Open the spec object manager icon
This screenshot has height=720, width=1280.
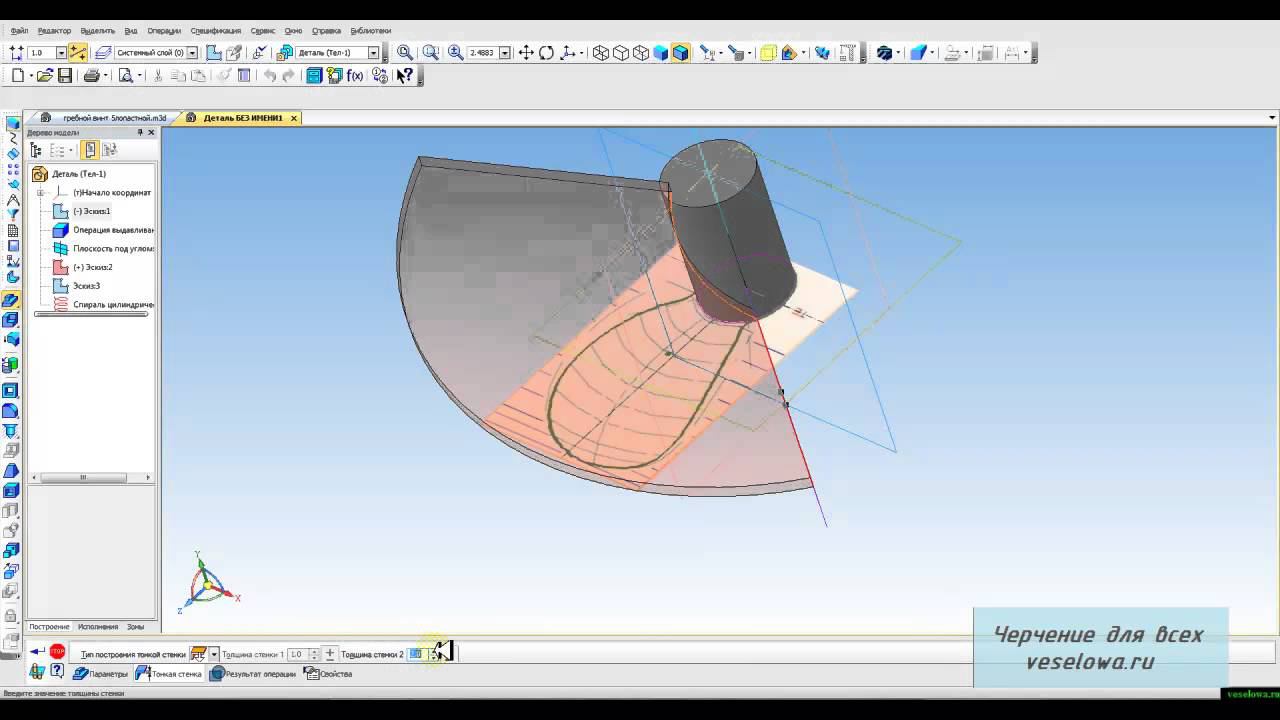(335, 76)
